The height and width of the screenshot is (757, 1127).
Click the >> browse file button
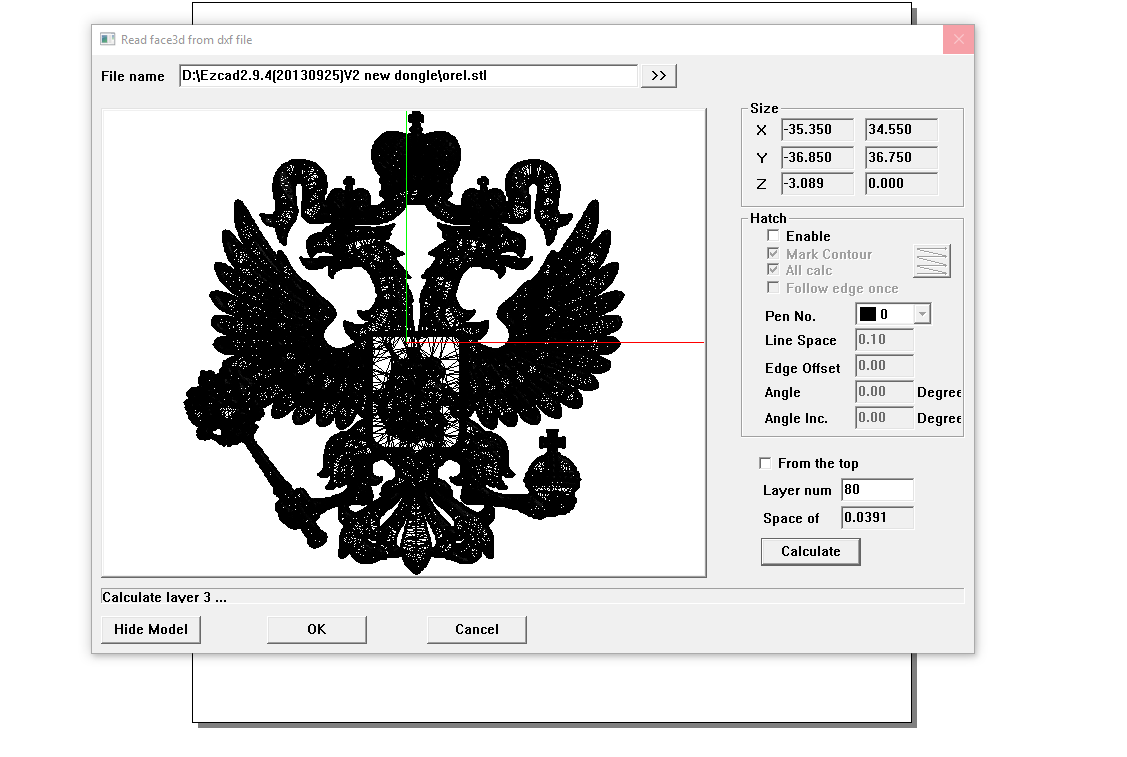659,76
